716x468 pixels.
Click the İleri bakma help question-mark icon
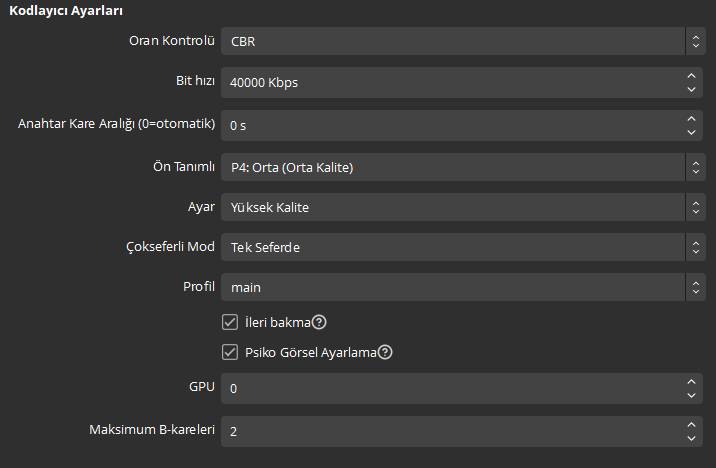coord(320,323)
